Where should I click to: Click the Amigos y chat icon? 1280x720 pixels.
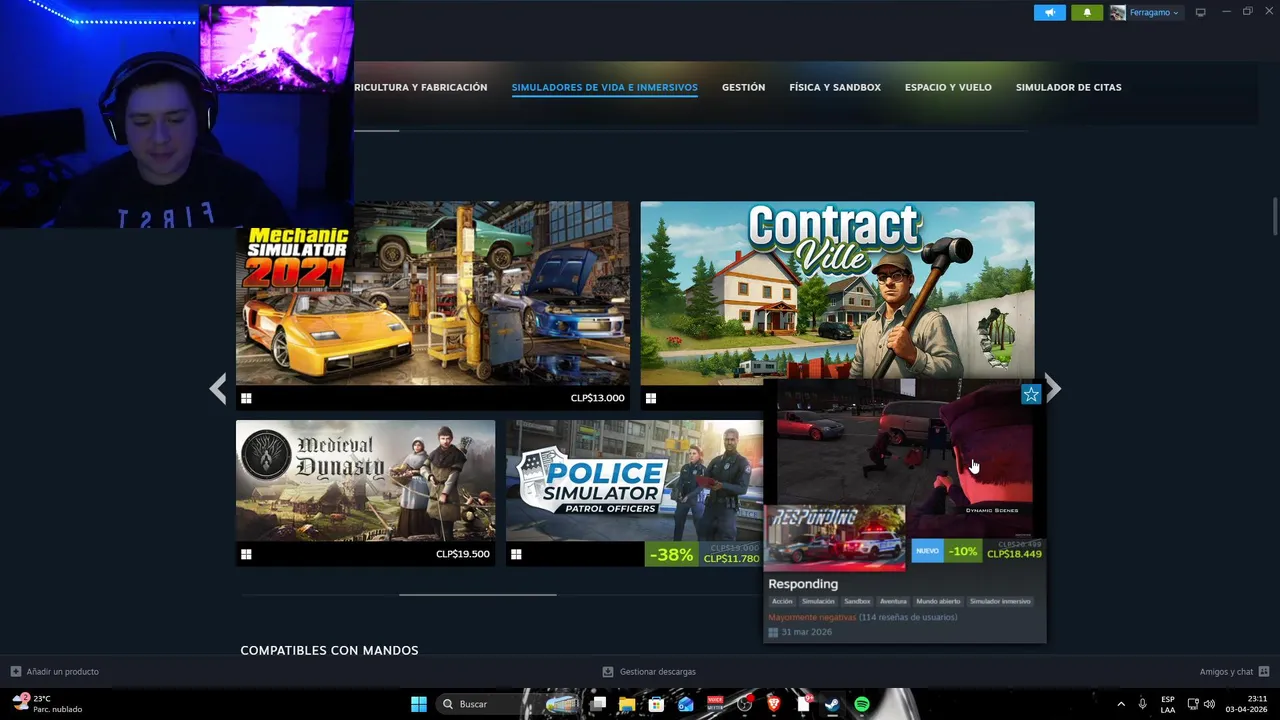(1264, 672)
